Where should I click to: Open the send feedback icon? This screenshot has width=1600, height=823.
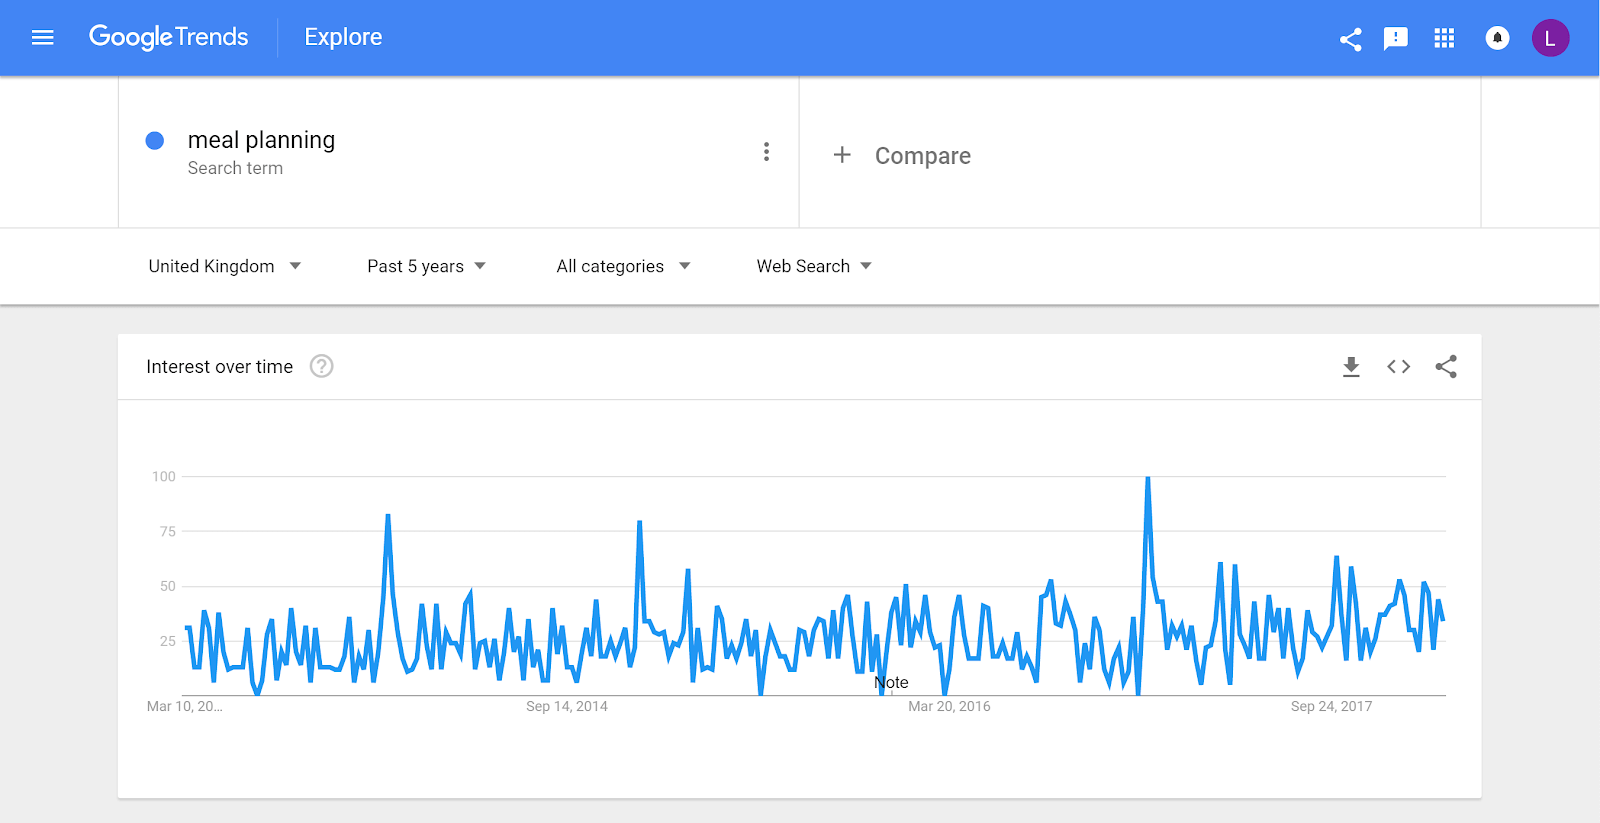pos(1396,38)
